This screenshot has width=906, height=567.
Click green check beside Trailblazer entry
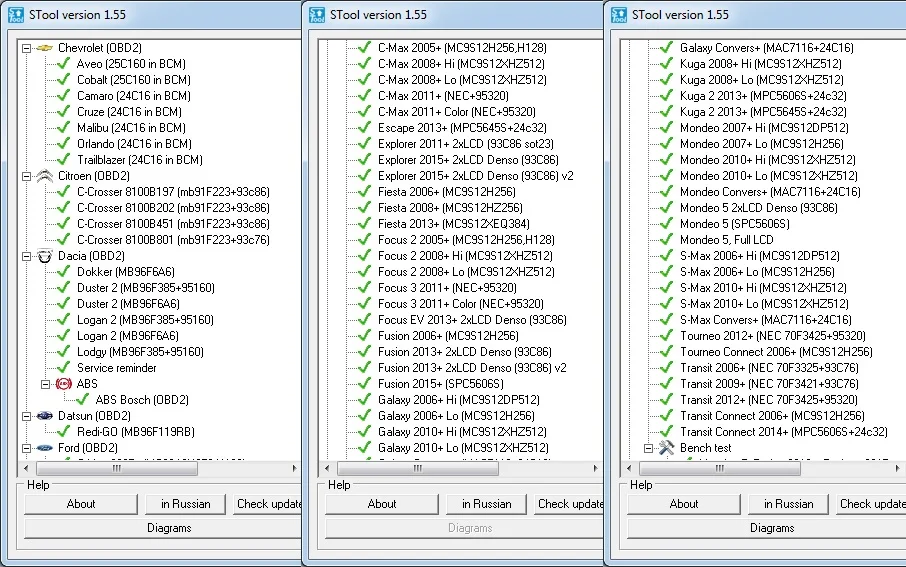tap(64, 160)
